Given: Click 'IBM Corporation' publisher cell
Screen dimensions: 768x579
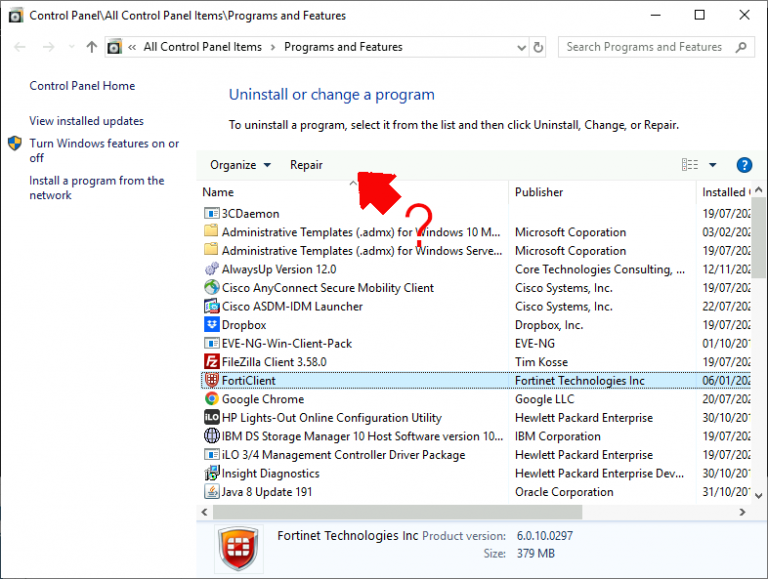Looking at the screenshot, I should point(557,436).
